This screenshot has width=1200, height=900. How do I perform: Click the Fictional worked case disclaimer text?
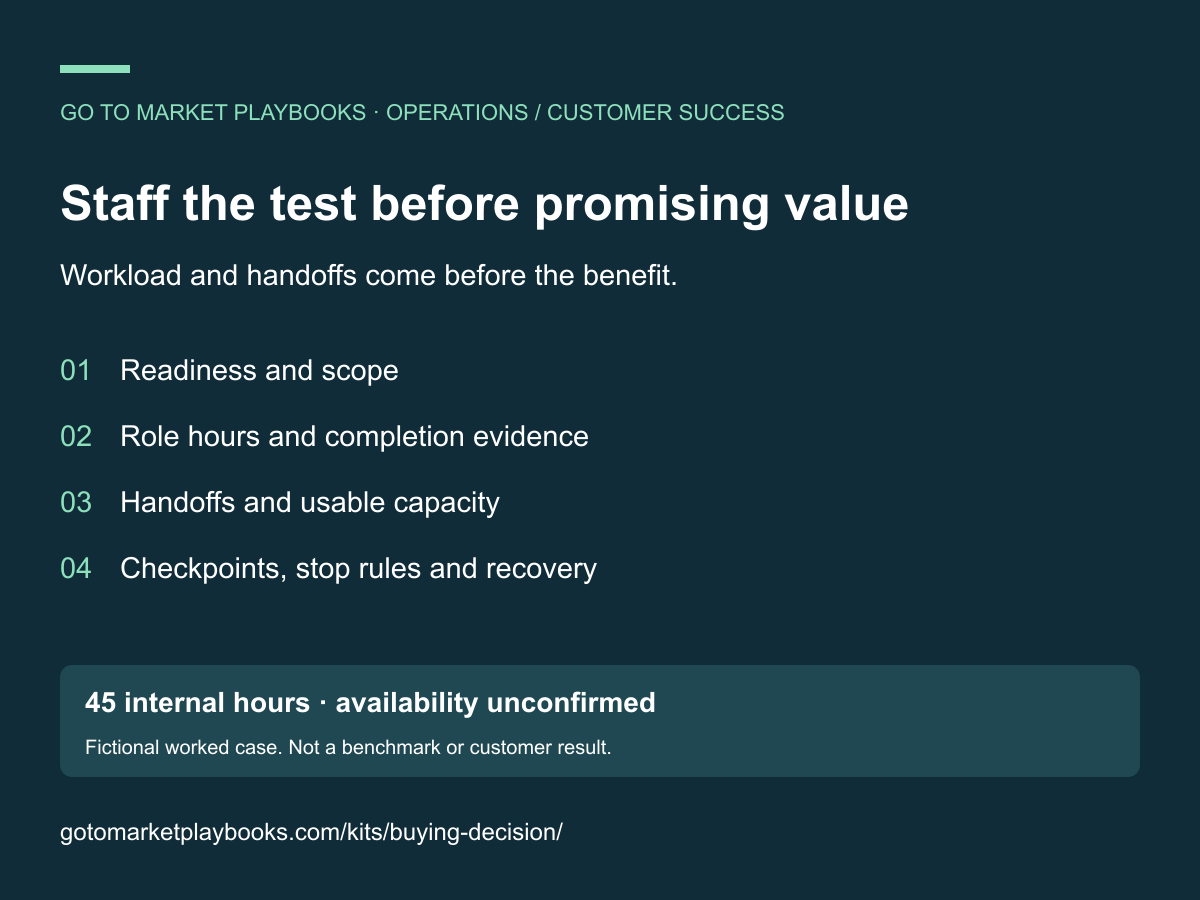(x=348, y=748)
